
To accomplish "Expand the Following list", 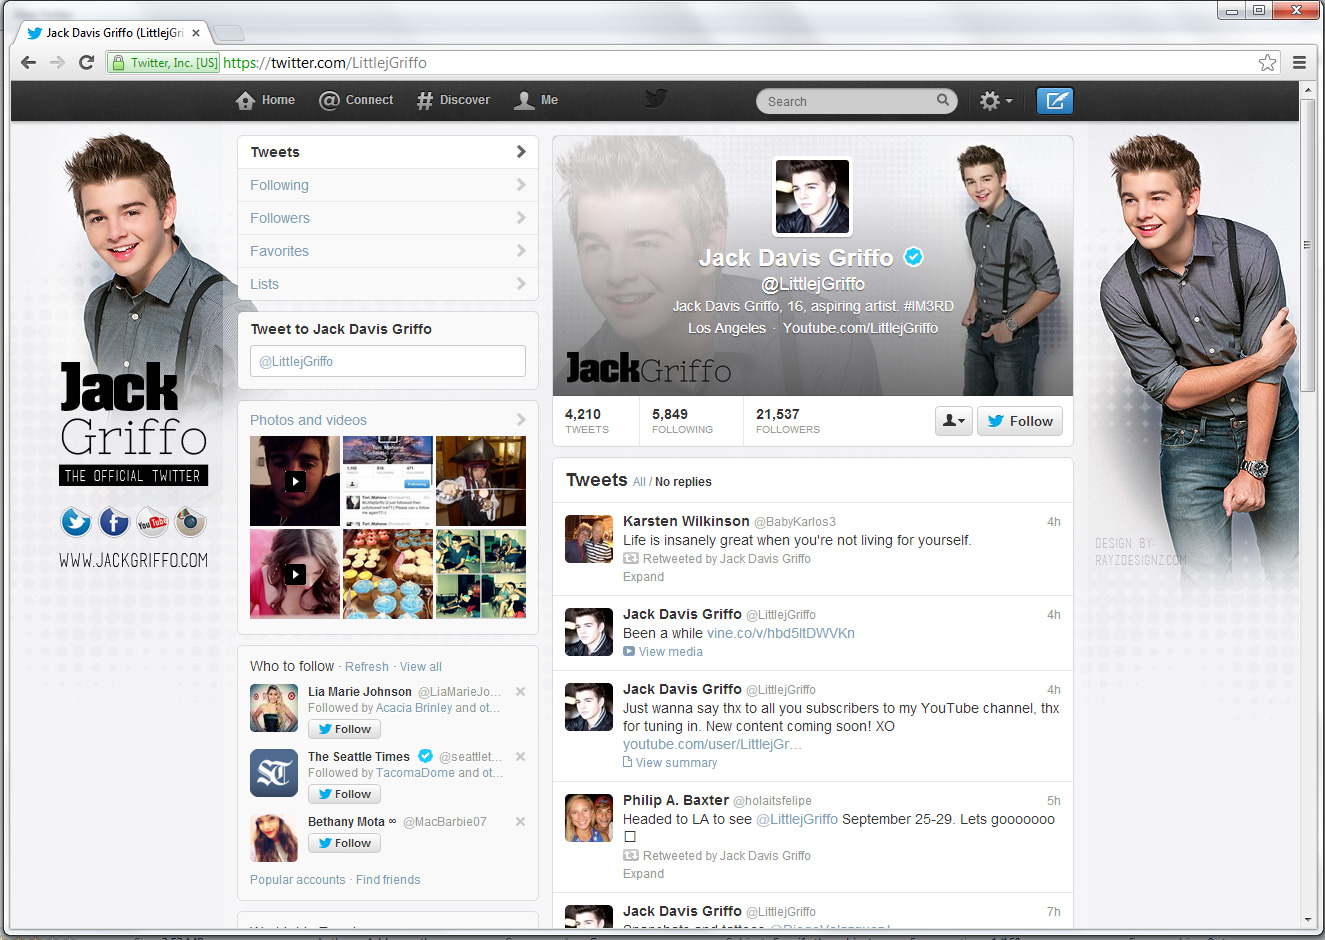I will click(x=387, y=185).
